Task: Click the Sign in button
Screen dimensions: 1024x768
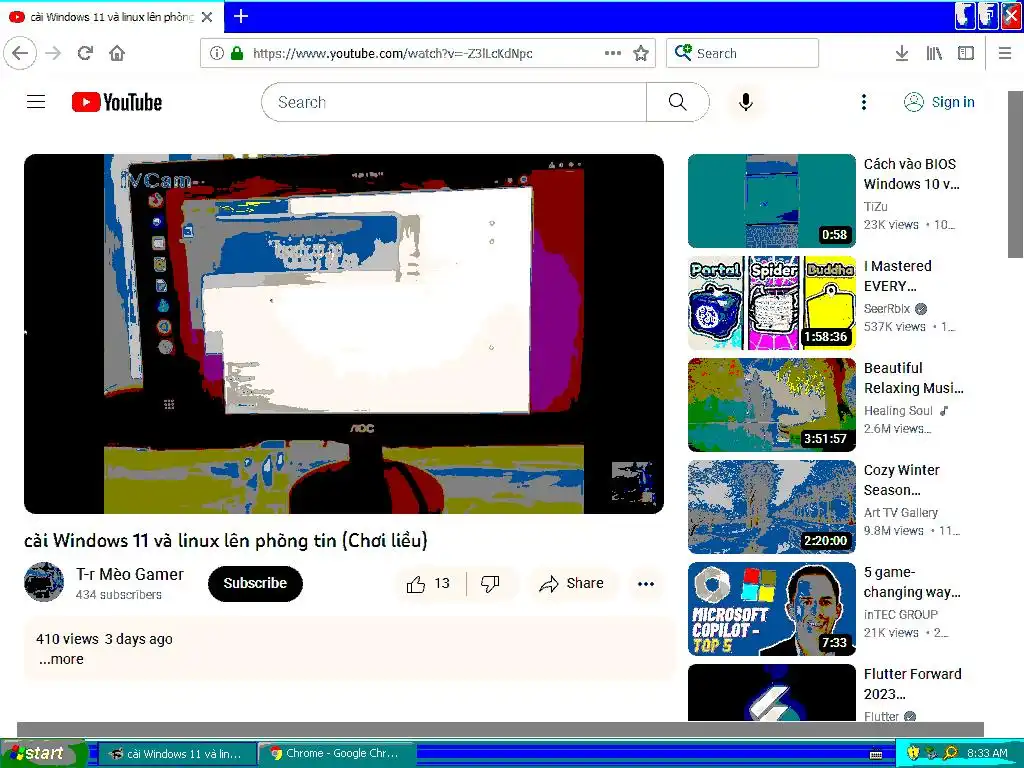Action: click(x=939, y=102)
